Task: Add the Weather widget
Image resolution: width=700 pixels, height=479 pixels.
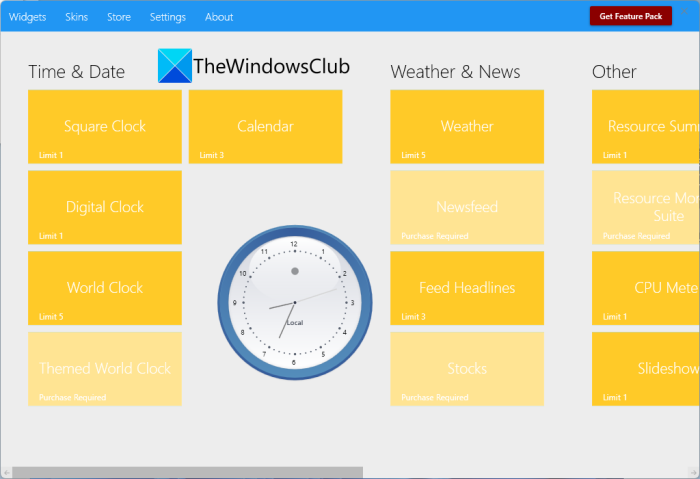Action: (467, 127)
